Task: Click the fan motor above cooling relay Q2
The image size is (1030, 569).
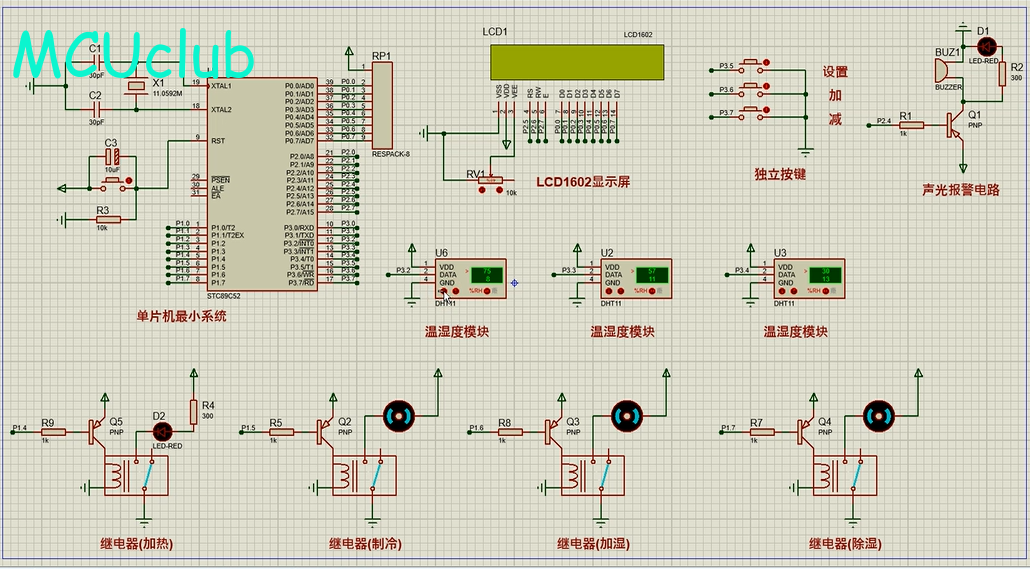Action: click(399, 416)
